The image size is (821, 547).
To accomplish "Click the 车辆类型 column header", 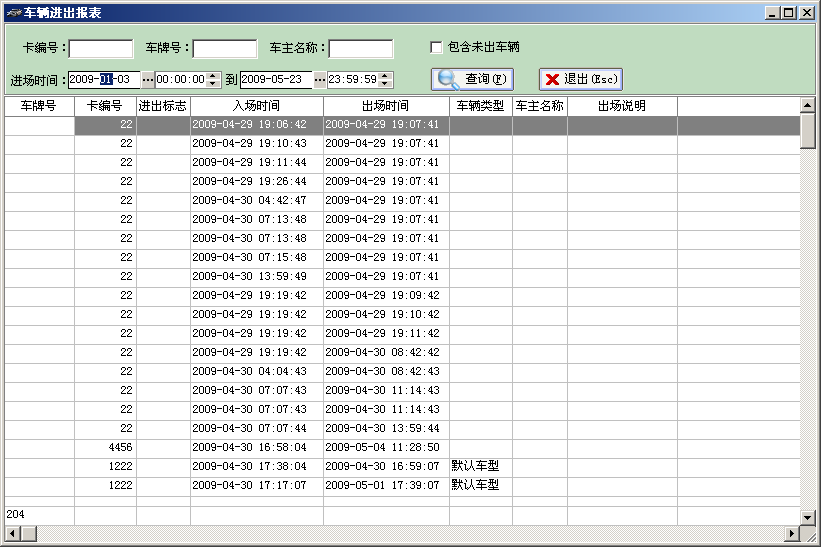I will tap(481, 106).
